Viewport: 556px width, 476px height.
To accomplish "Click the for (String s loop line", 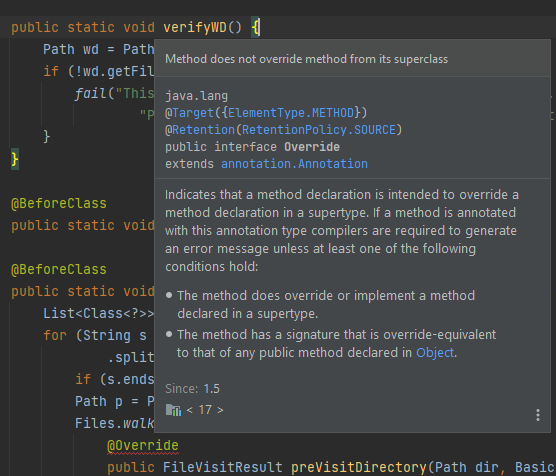I will tap(95, 336).
